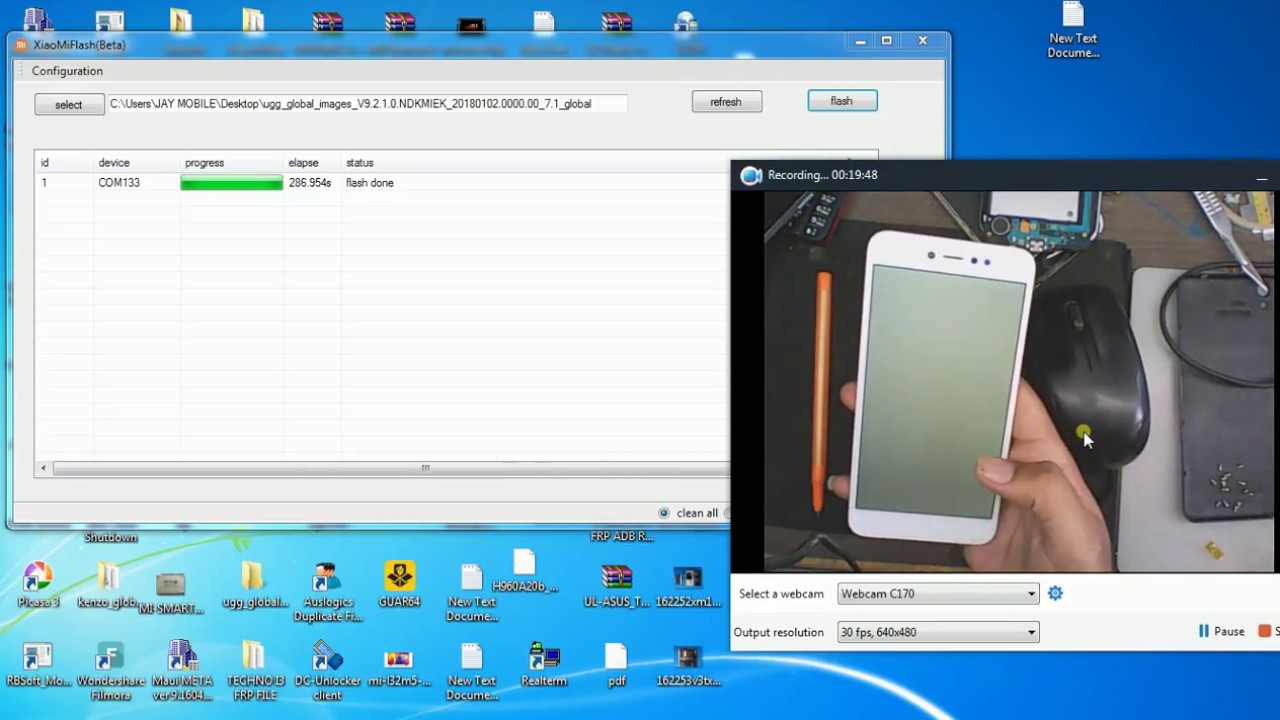
Task: Click the XiaoMiFlash Mi logo icon
Action: (x=21, y=45)
